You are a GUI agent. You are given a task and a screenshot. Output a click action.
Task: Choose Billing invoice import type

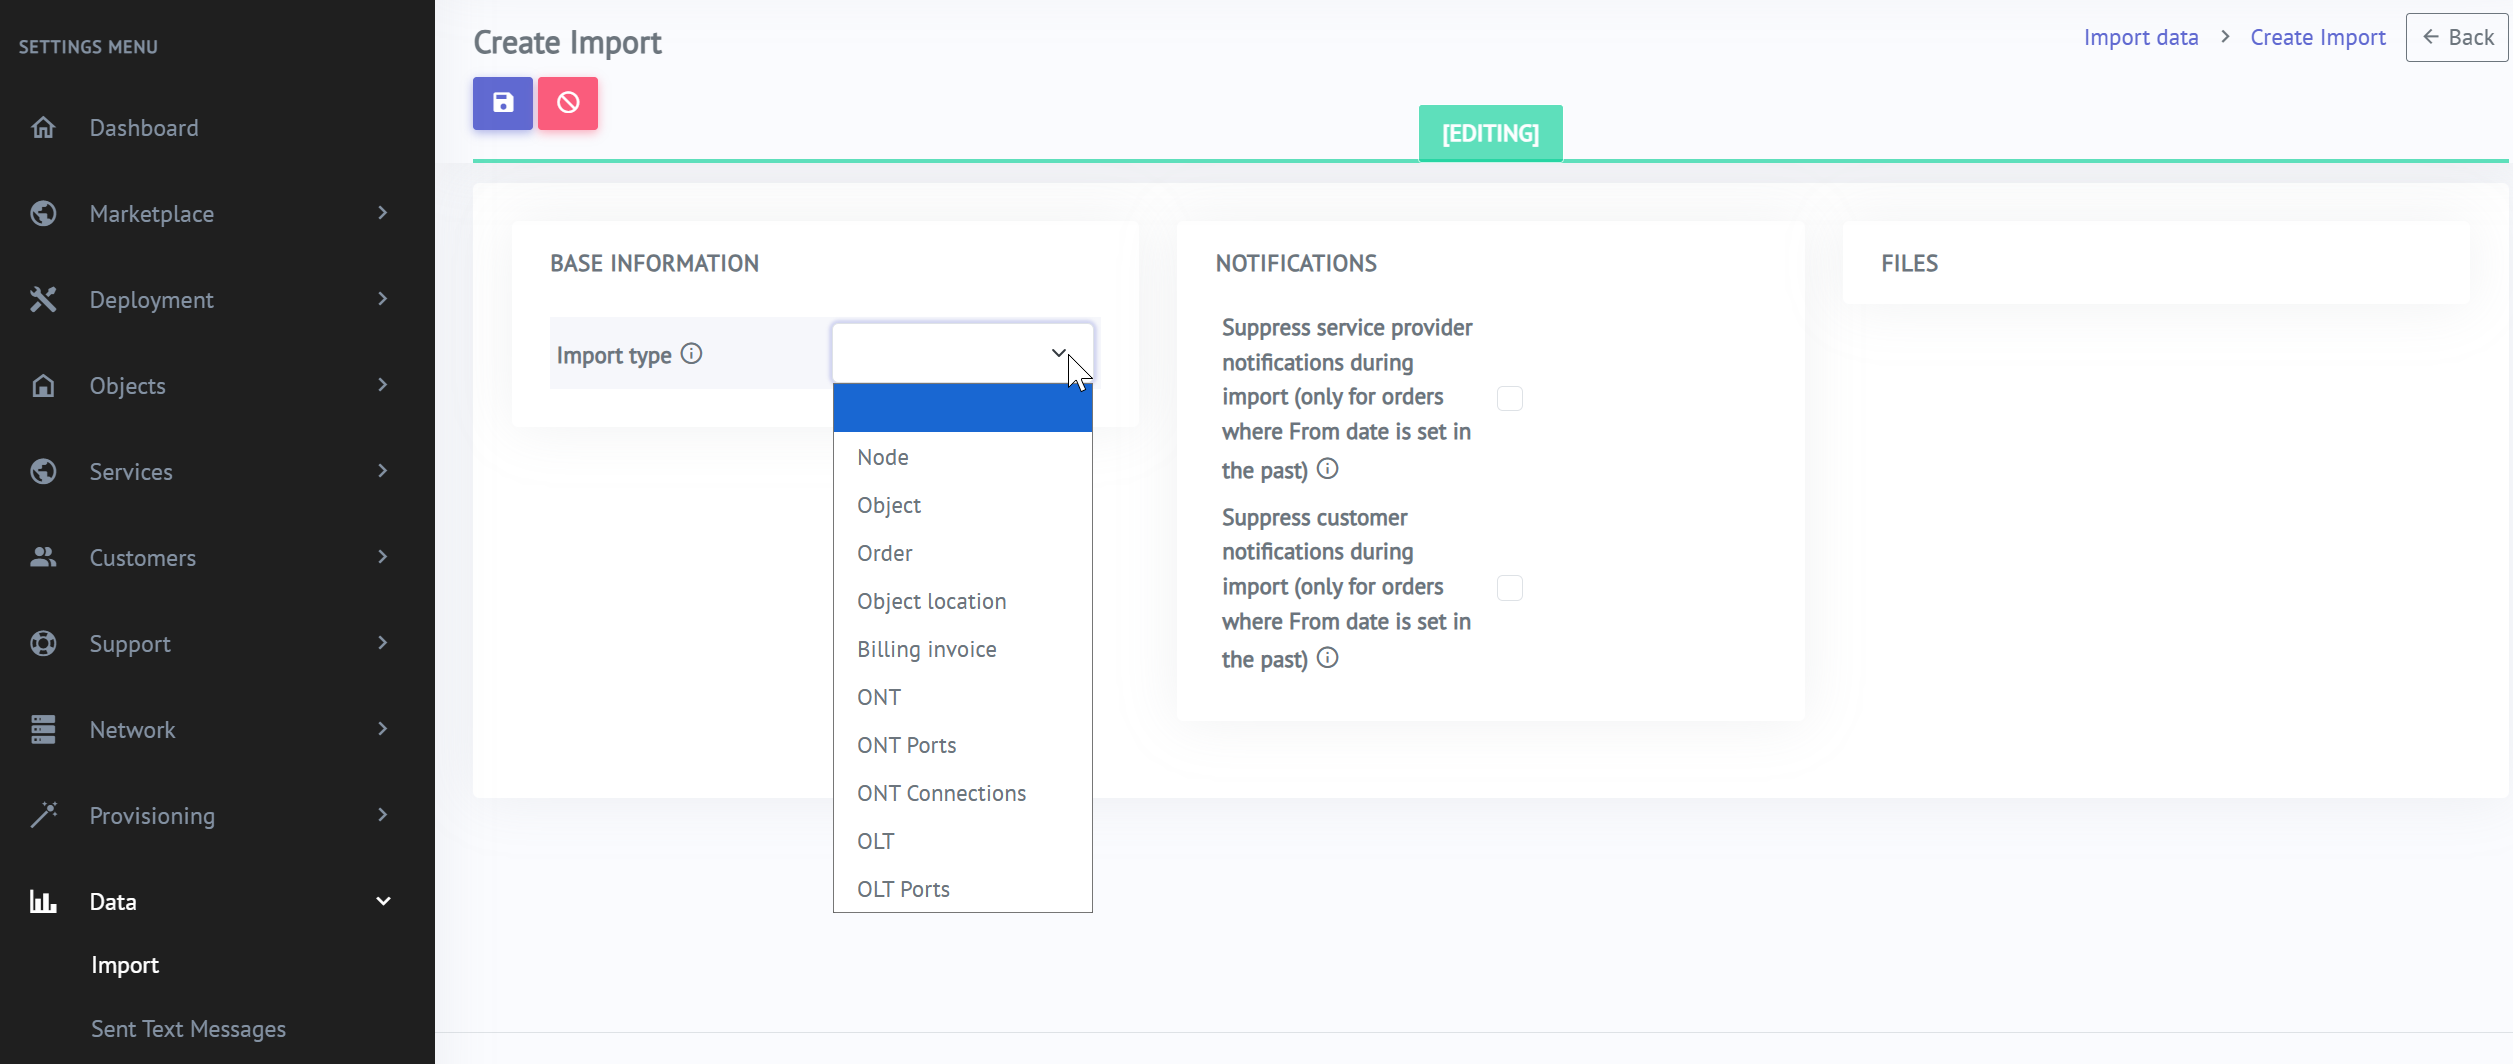(926, 650)
